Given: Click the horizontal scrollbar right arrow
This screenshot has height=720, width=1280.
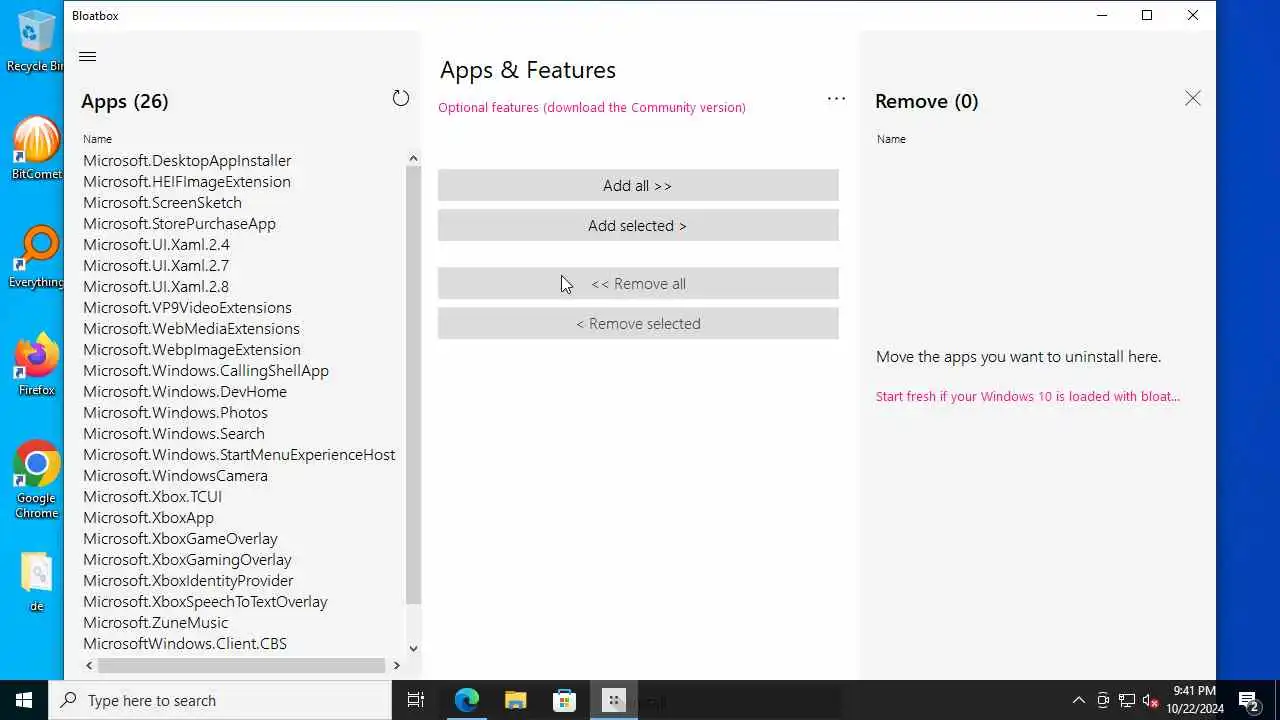Looking at the screenshot, I should coord(396,665).
